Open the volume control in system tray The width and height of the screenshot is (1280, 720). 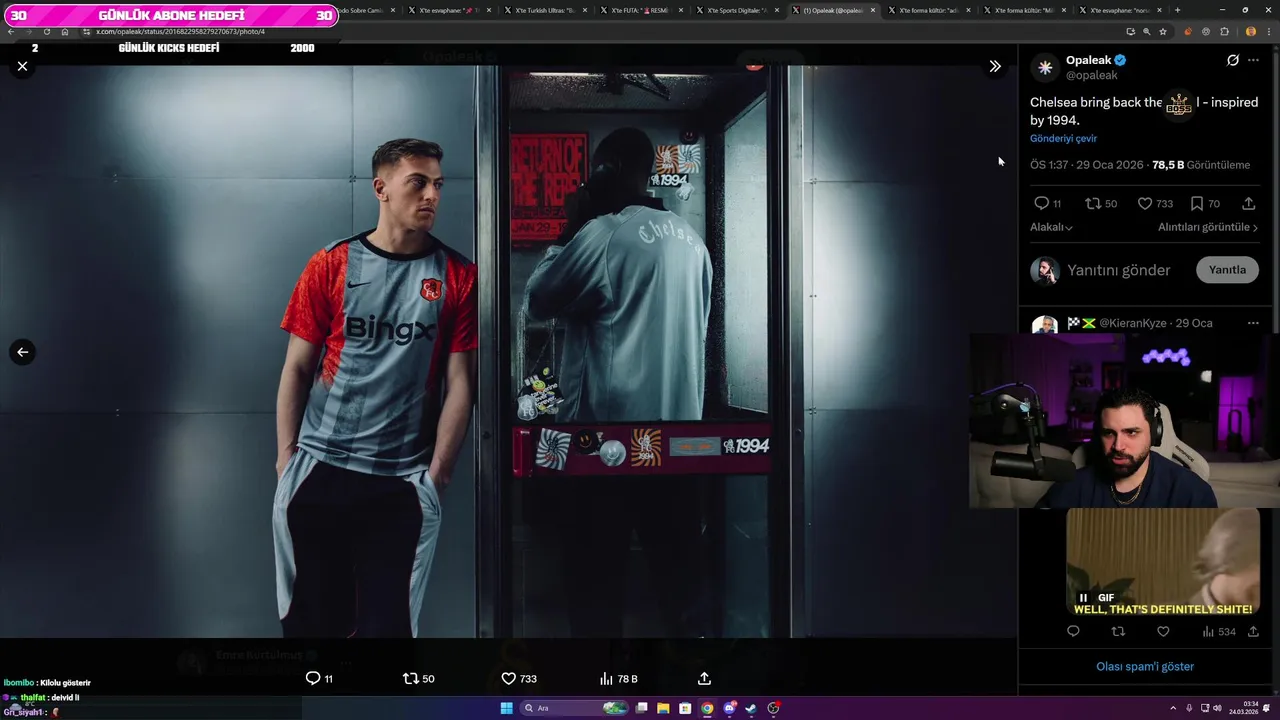point(1217,708)
